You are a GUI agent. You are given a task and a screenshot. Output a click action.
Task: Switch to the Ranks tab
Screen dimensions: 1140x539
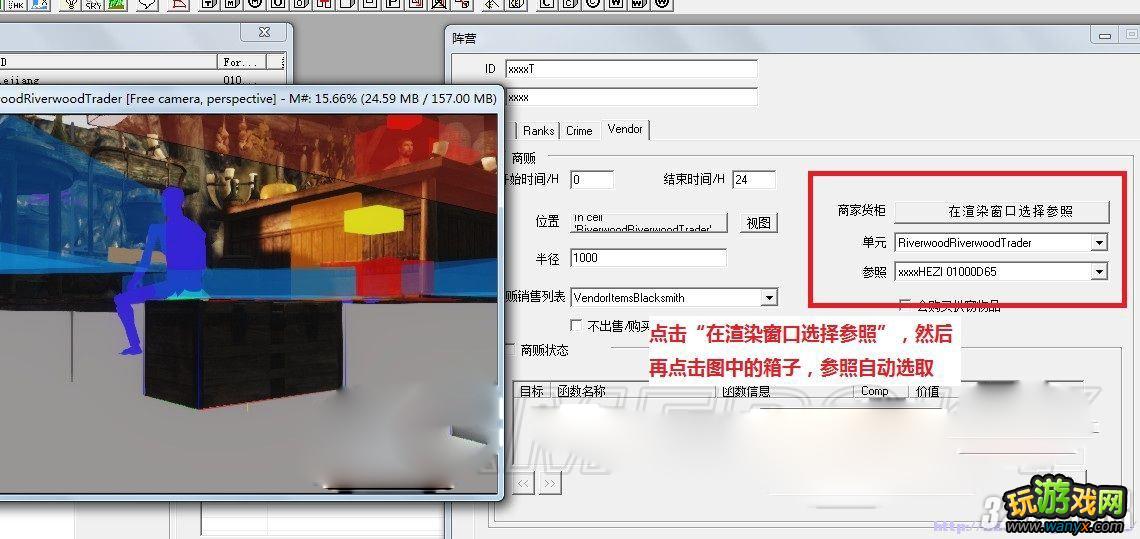click(x=538, y=131)
